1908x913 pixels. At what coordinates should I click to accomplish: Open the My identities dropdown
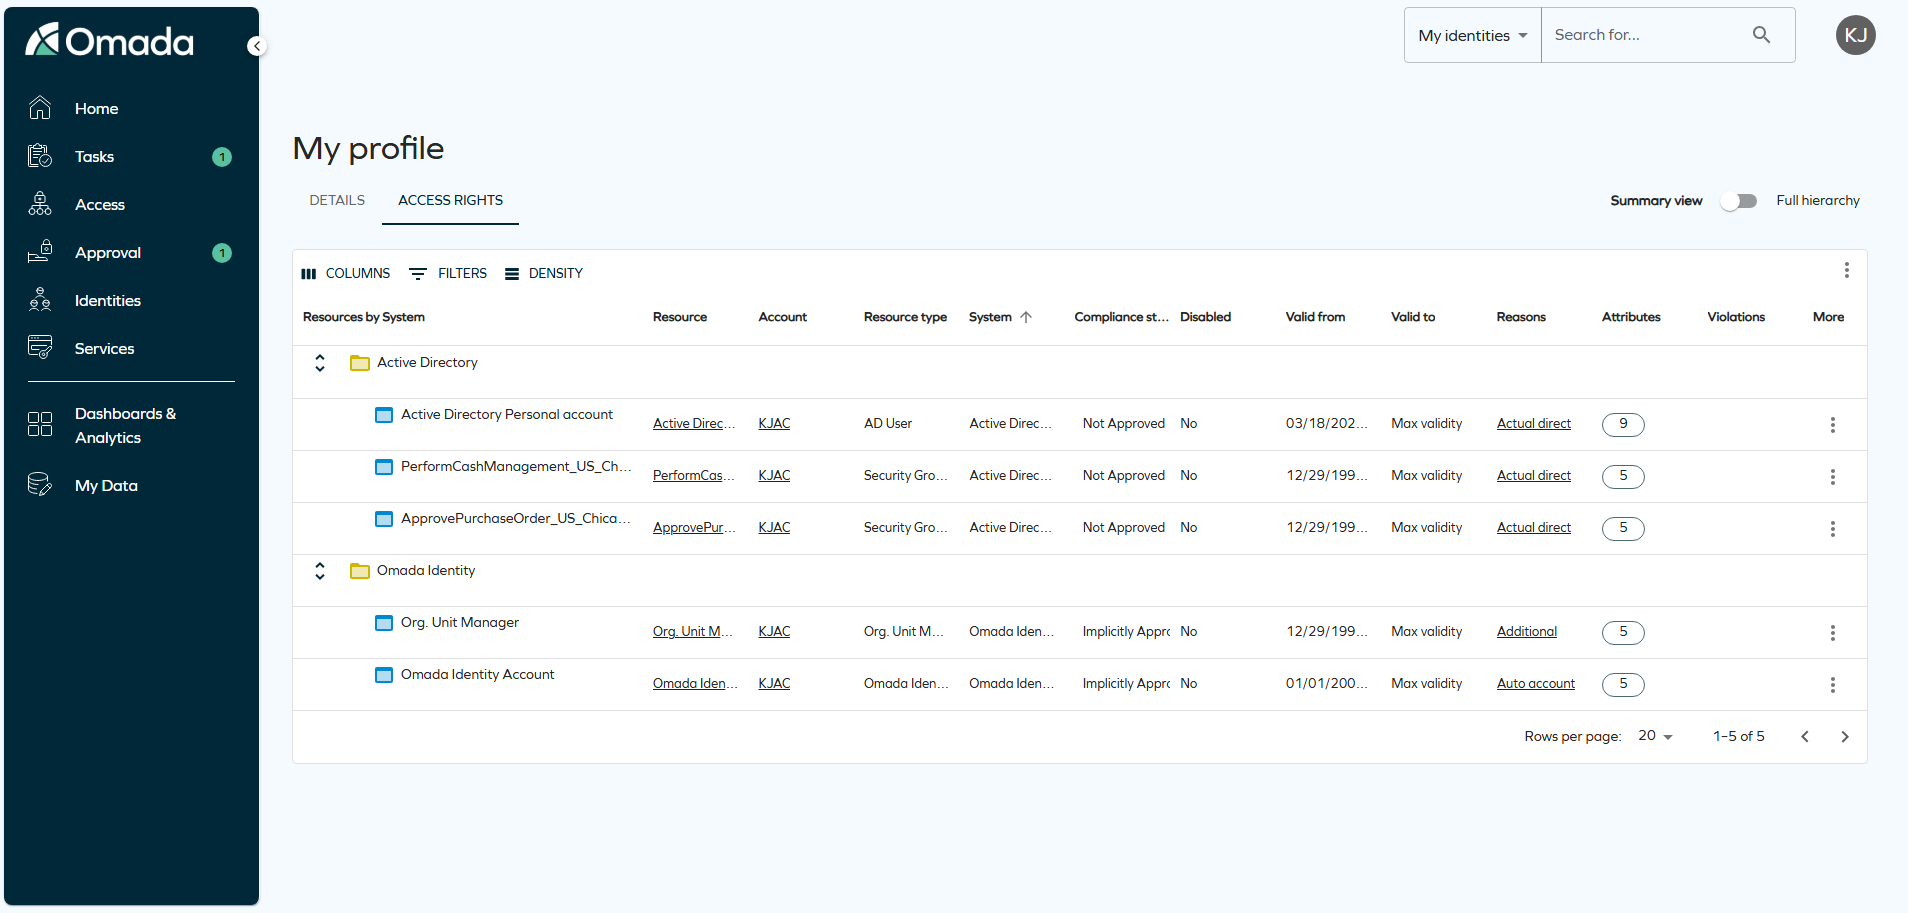[x=1473, y=35]
